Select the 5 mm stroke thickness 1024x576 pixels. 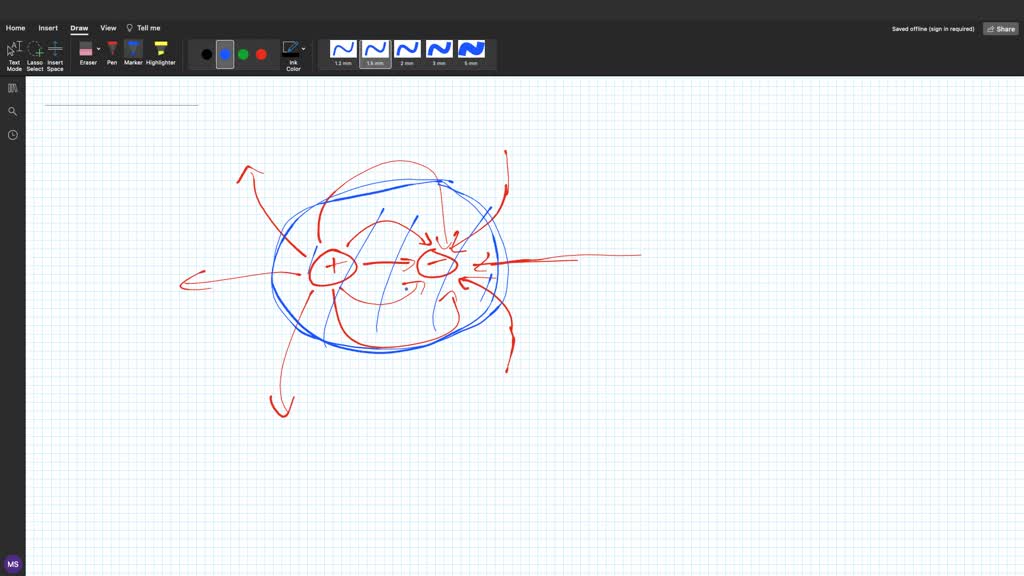pos(471,49)
